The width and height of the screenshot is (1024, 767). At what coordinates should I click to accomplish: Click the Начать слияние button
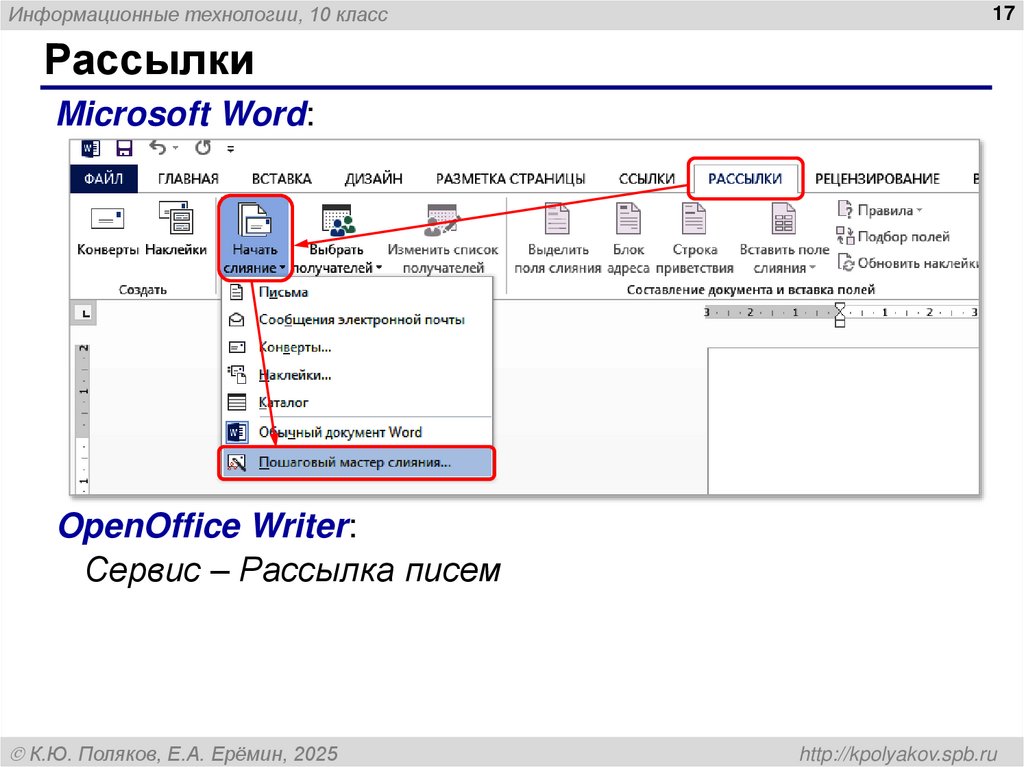(x=255, y=238)
